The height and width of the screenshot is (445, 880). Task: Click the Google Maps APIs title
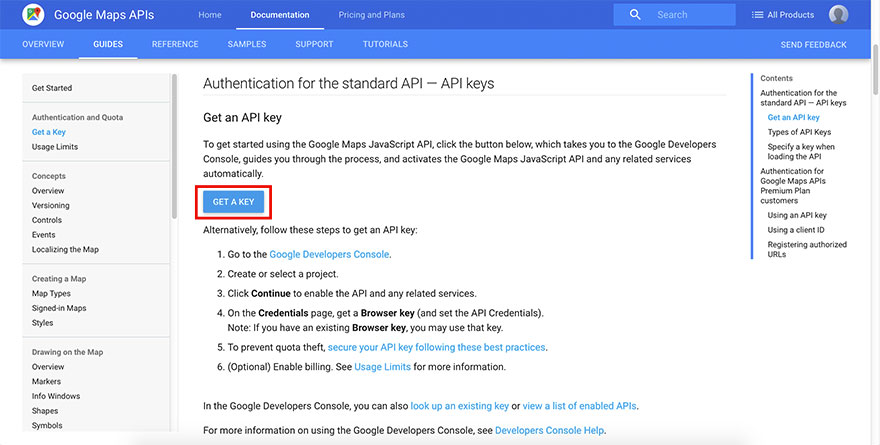(x=104, y=15)
